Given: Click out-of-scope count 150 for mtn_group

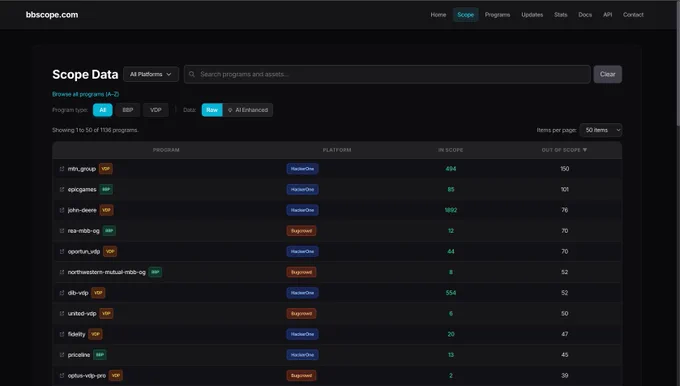Looking at the screenshot, I should pos(565,169).
